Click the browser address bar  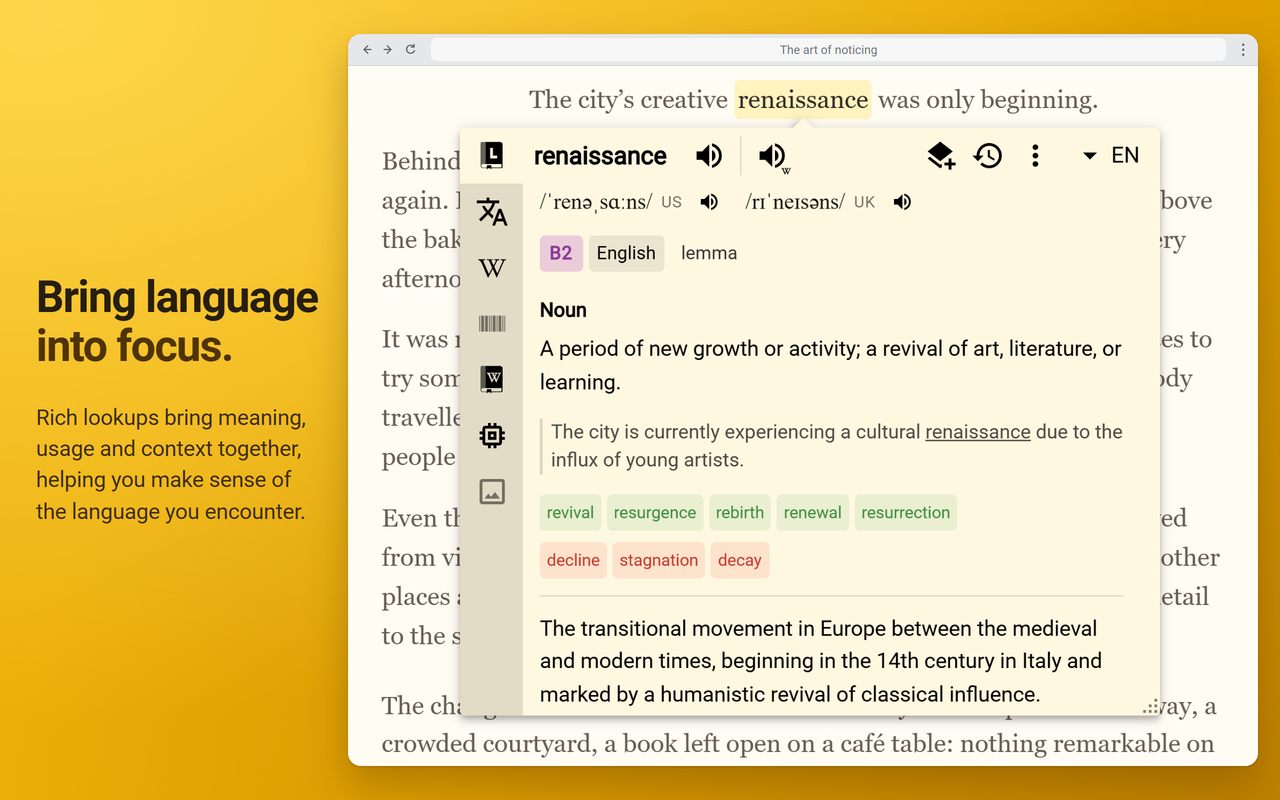(828, 49)
